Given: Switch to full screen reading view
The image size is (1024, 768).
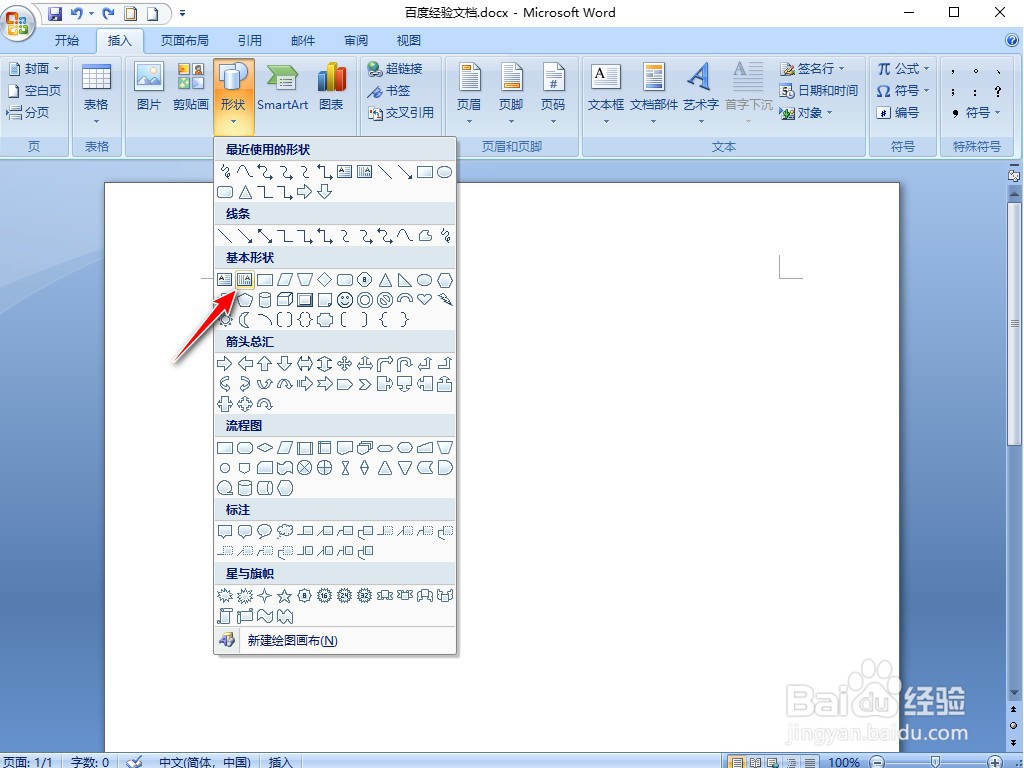Looking at the screenshot, I should pyautogui.click(x=755, y=761).
